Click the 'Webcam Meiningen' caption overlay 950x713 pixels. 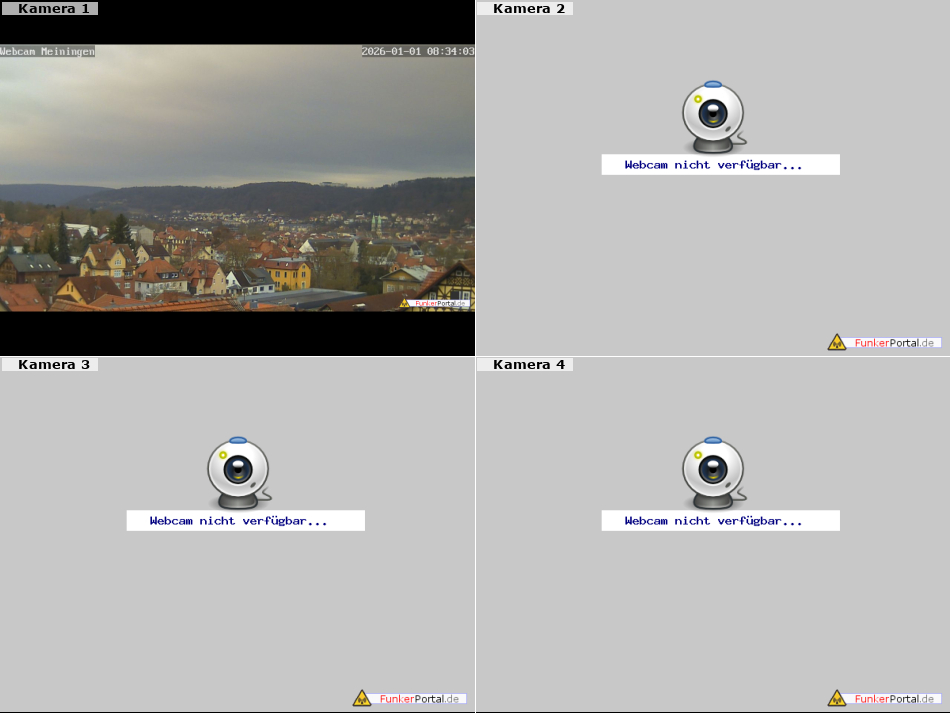tap(47, 51)
